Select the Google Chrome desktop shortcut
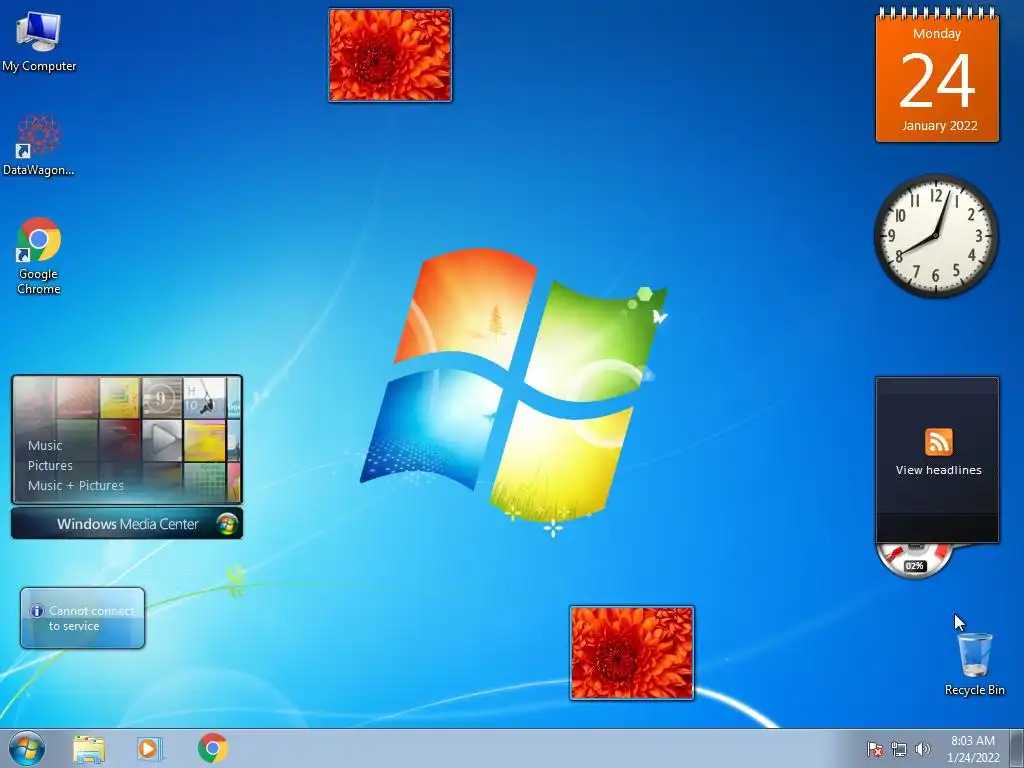The width and height of the screenshot is (1024, 768). [x=39, y=255]
